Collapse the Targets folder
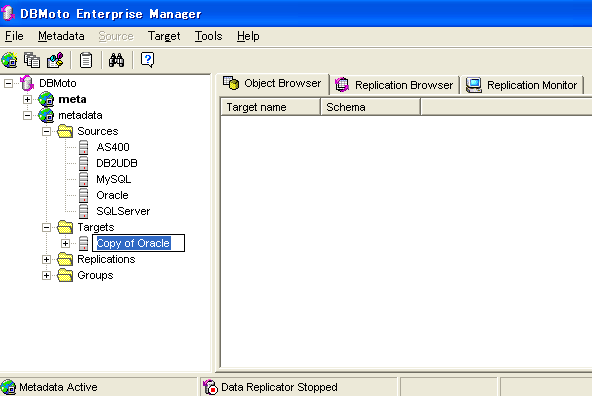The image size is (592, 396). coord(46,227)
